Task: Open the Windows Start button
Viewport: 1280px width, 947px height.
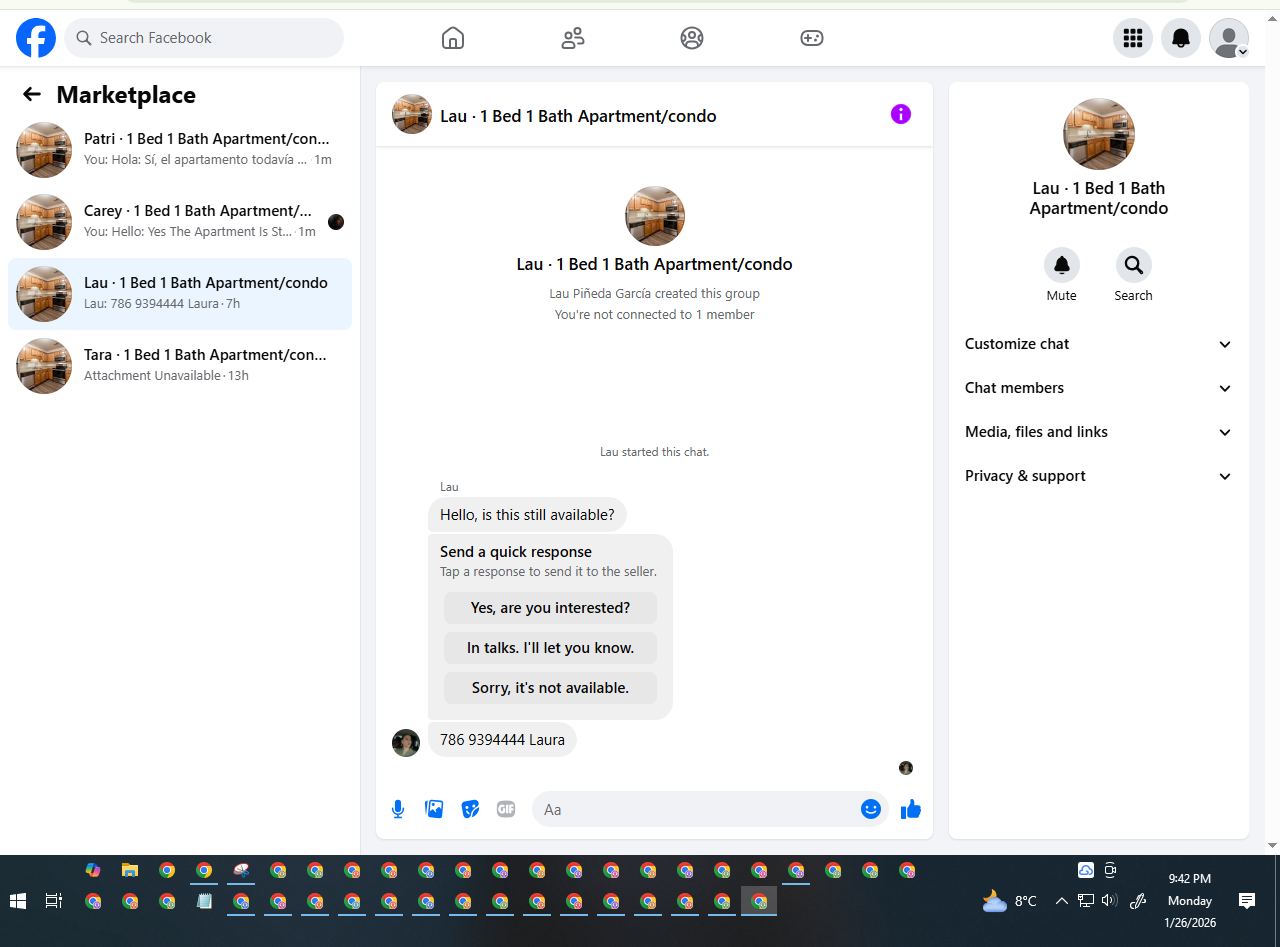Action: point(18,901)
